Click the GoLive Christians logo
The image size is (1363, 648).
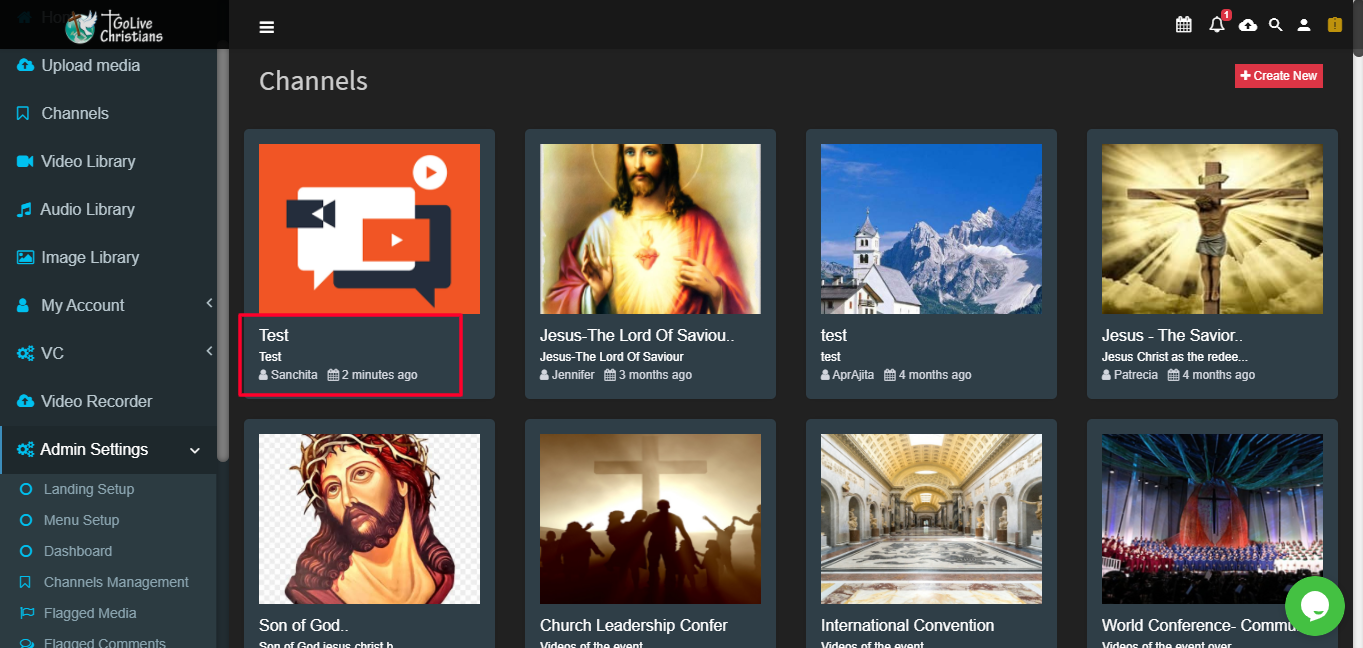point(114,26)
